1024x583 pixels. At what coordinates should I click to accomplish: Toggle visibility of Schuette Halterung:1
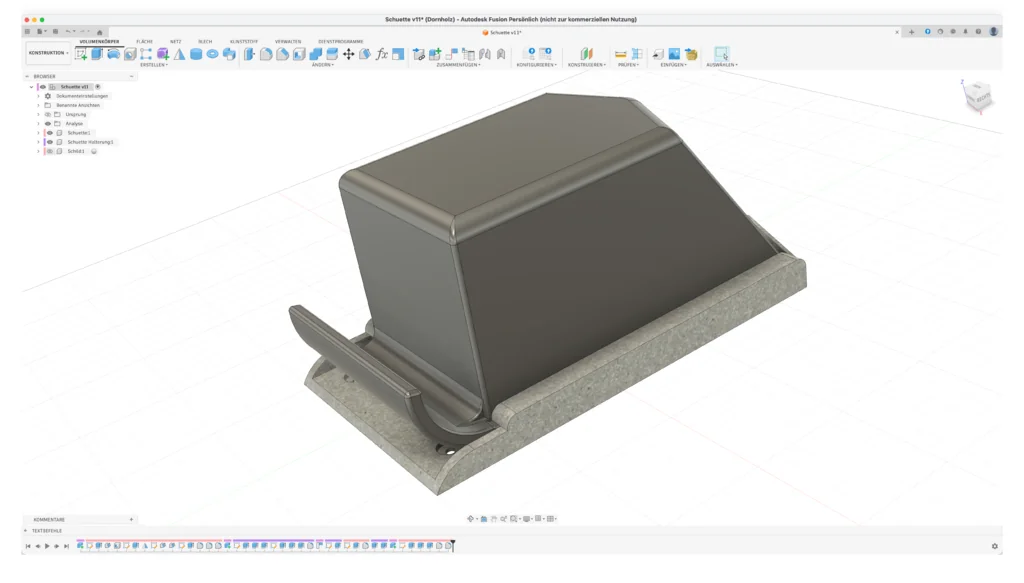(x=50, y=142)
